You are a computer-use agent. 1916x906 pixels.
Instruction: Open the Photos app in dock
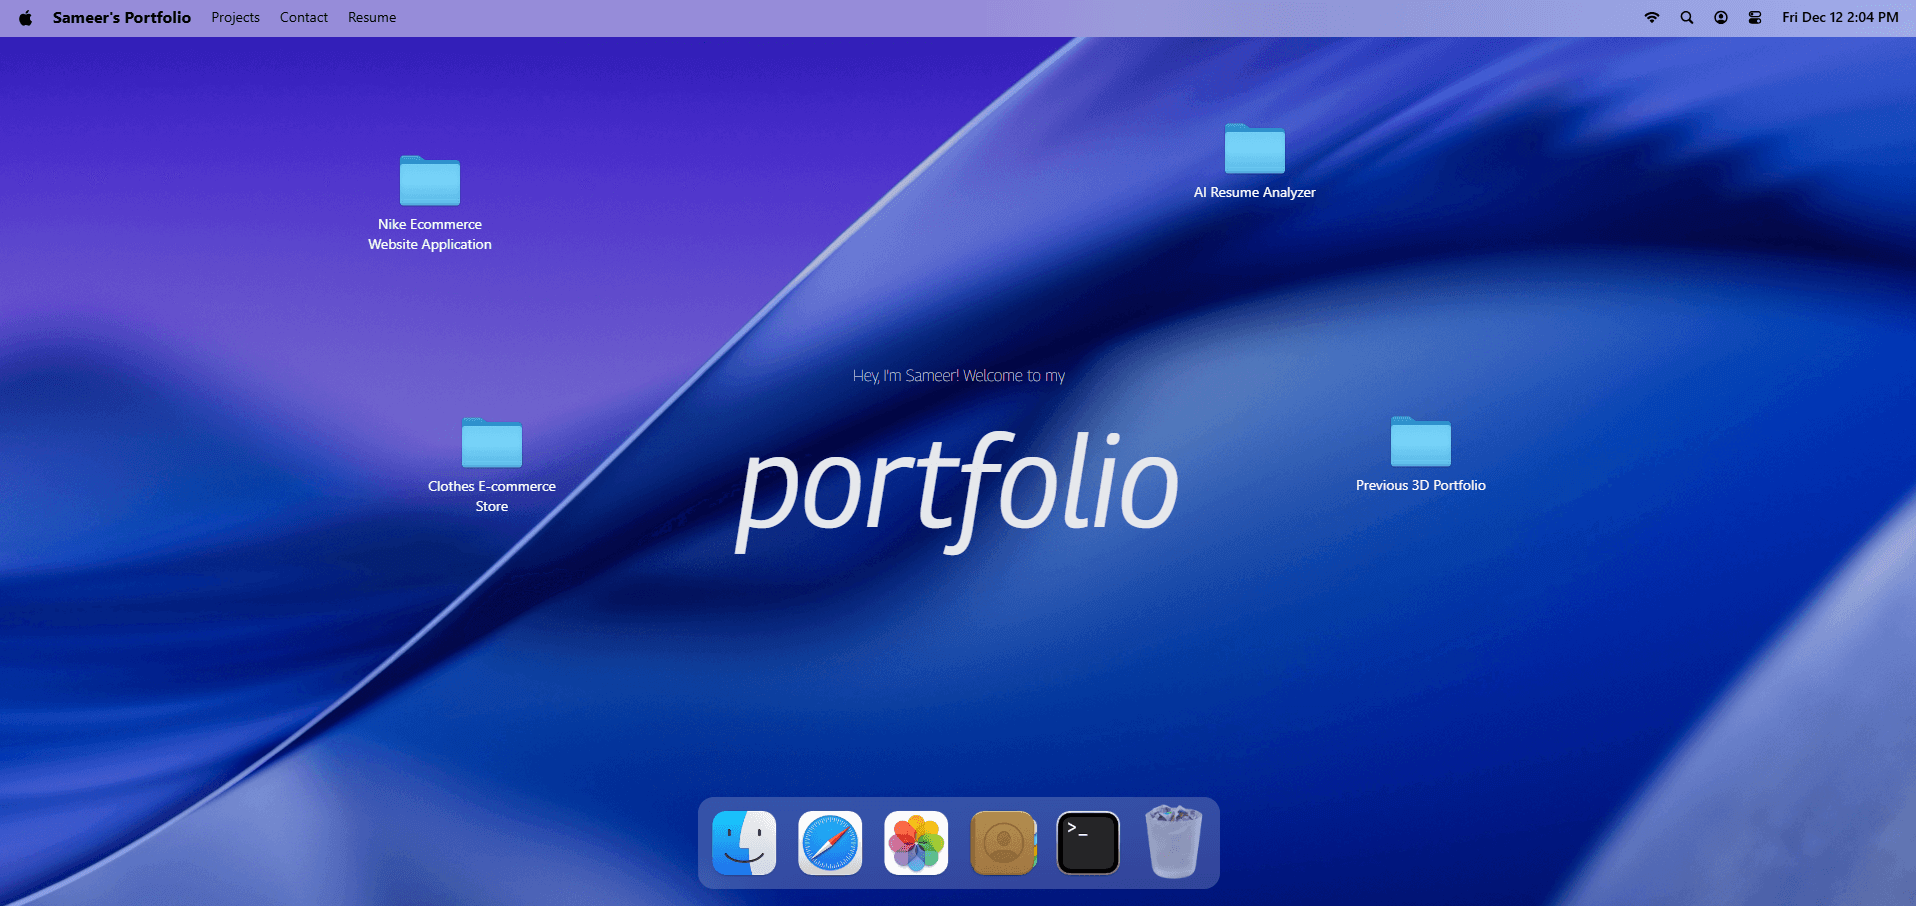(x=916, y=843)
